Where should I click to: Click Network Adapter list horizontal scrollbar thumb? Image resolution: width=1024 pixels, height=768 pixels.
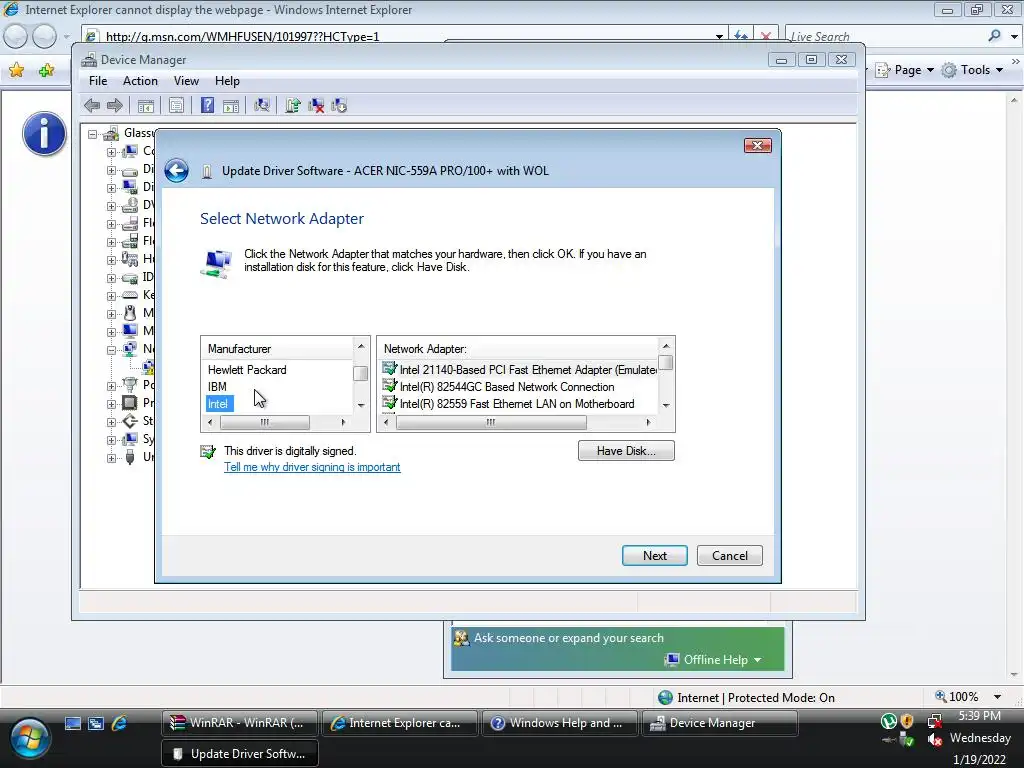491,423
